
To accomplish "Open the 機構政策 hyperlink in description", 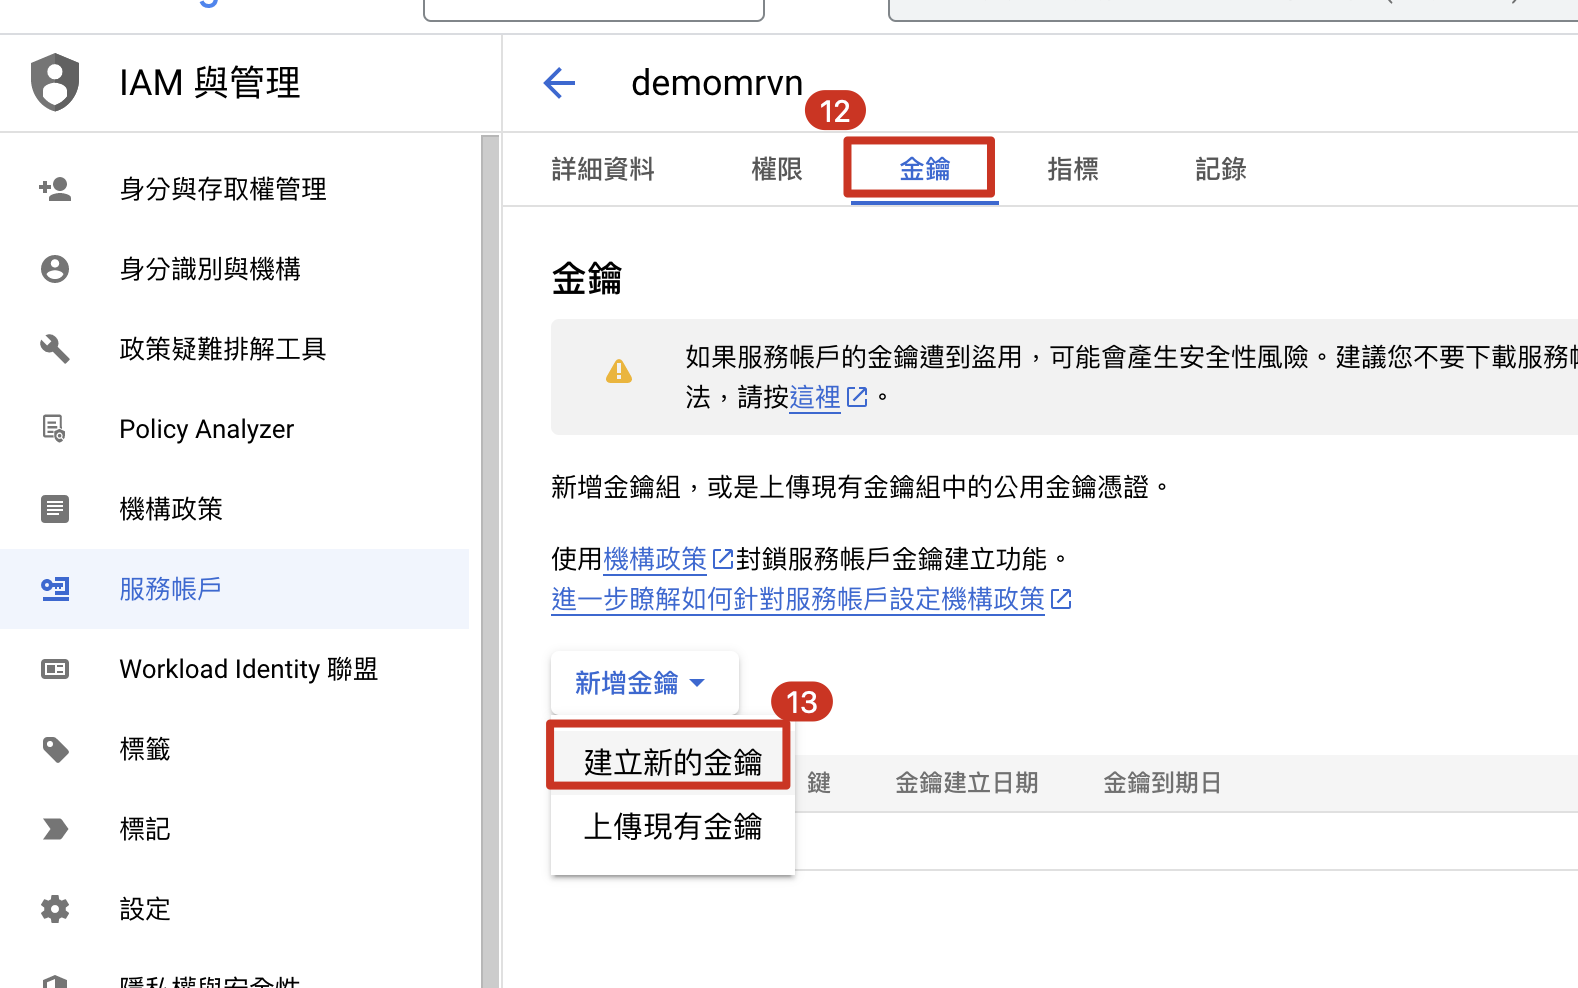I will click(x=655, y=559).
